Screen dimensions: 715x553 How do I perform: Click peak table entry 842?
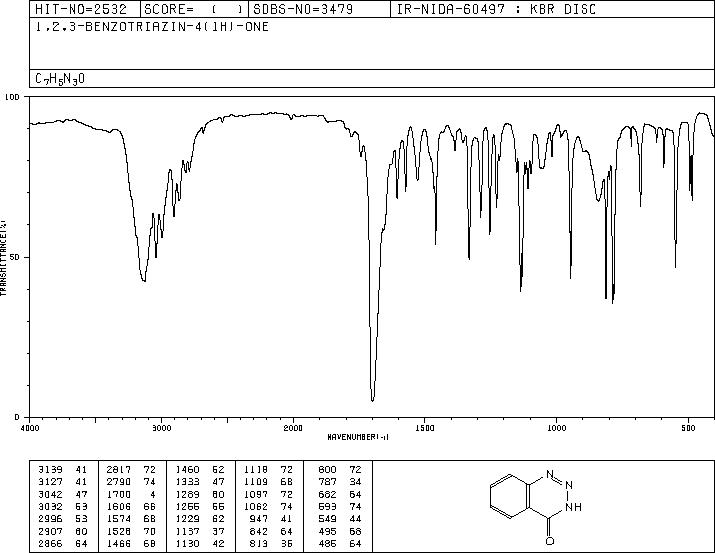(259, 532)
